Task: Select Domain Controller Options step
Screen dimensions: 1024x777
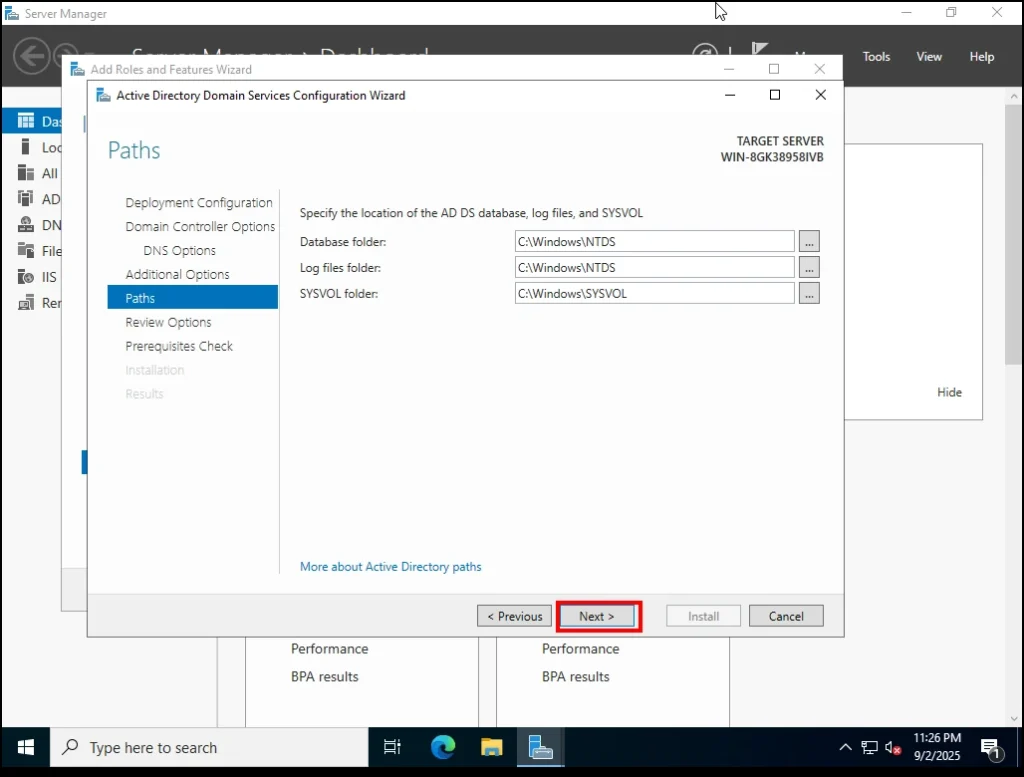Action: pos(200,227)
